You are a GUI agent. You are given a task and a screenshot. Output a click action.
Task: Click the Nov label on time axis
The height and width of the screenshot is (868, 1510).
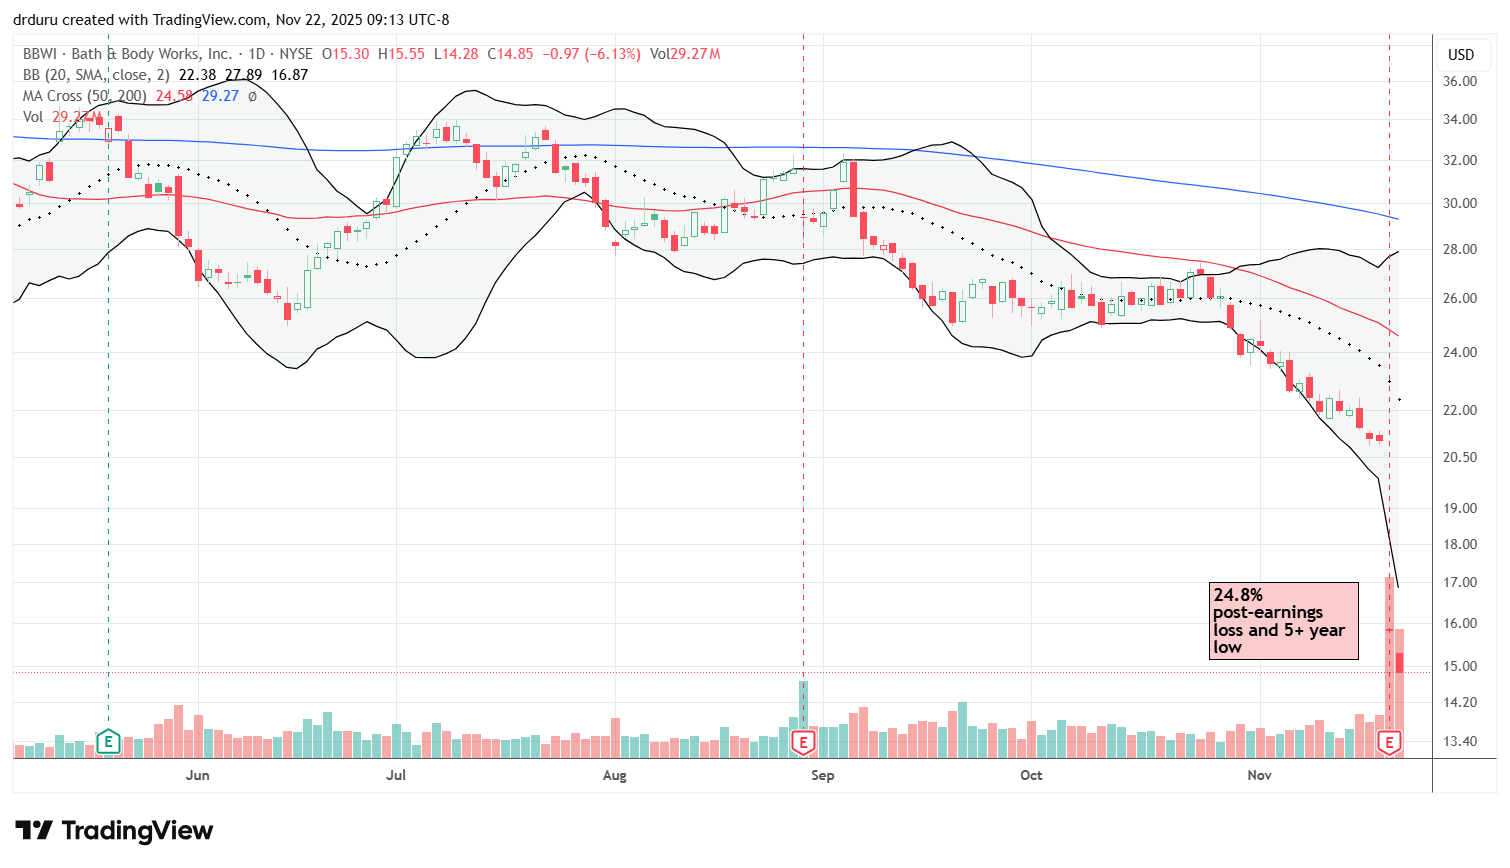point(1259,775)
